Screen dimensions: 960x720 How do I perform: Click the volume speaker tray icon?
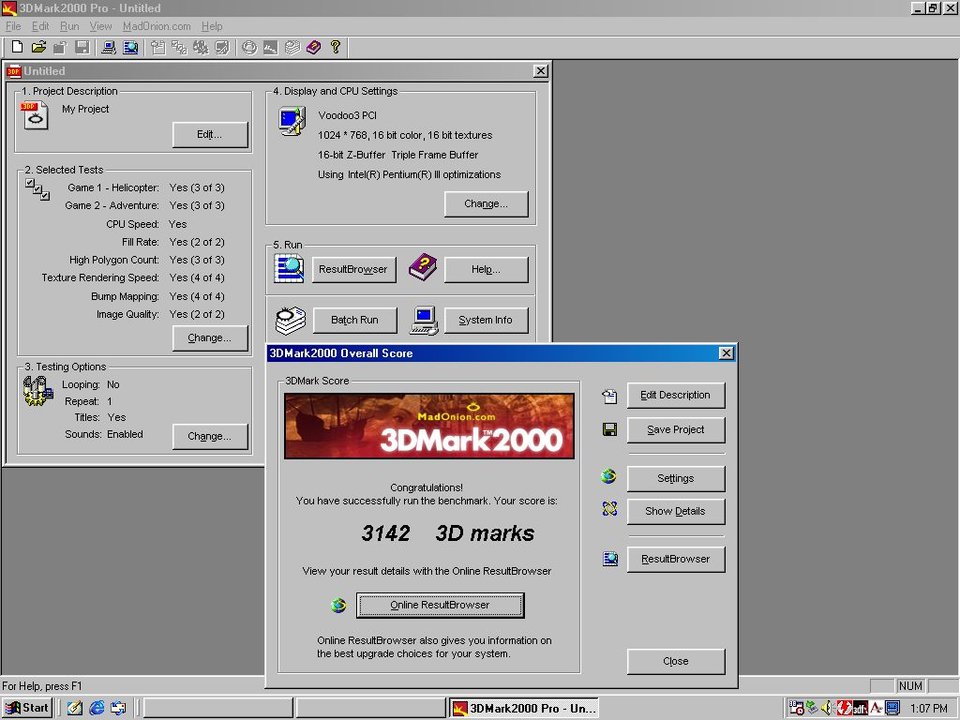(827, 708)
